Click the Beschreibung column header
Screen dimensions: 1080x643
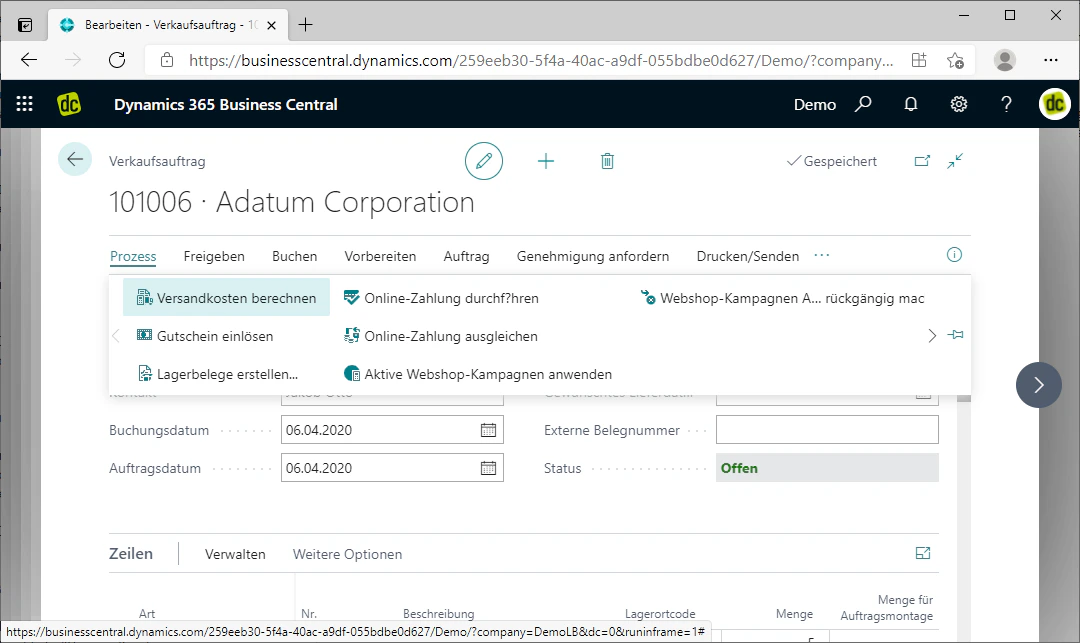point(439,613)
